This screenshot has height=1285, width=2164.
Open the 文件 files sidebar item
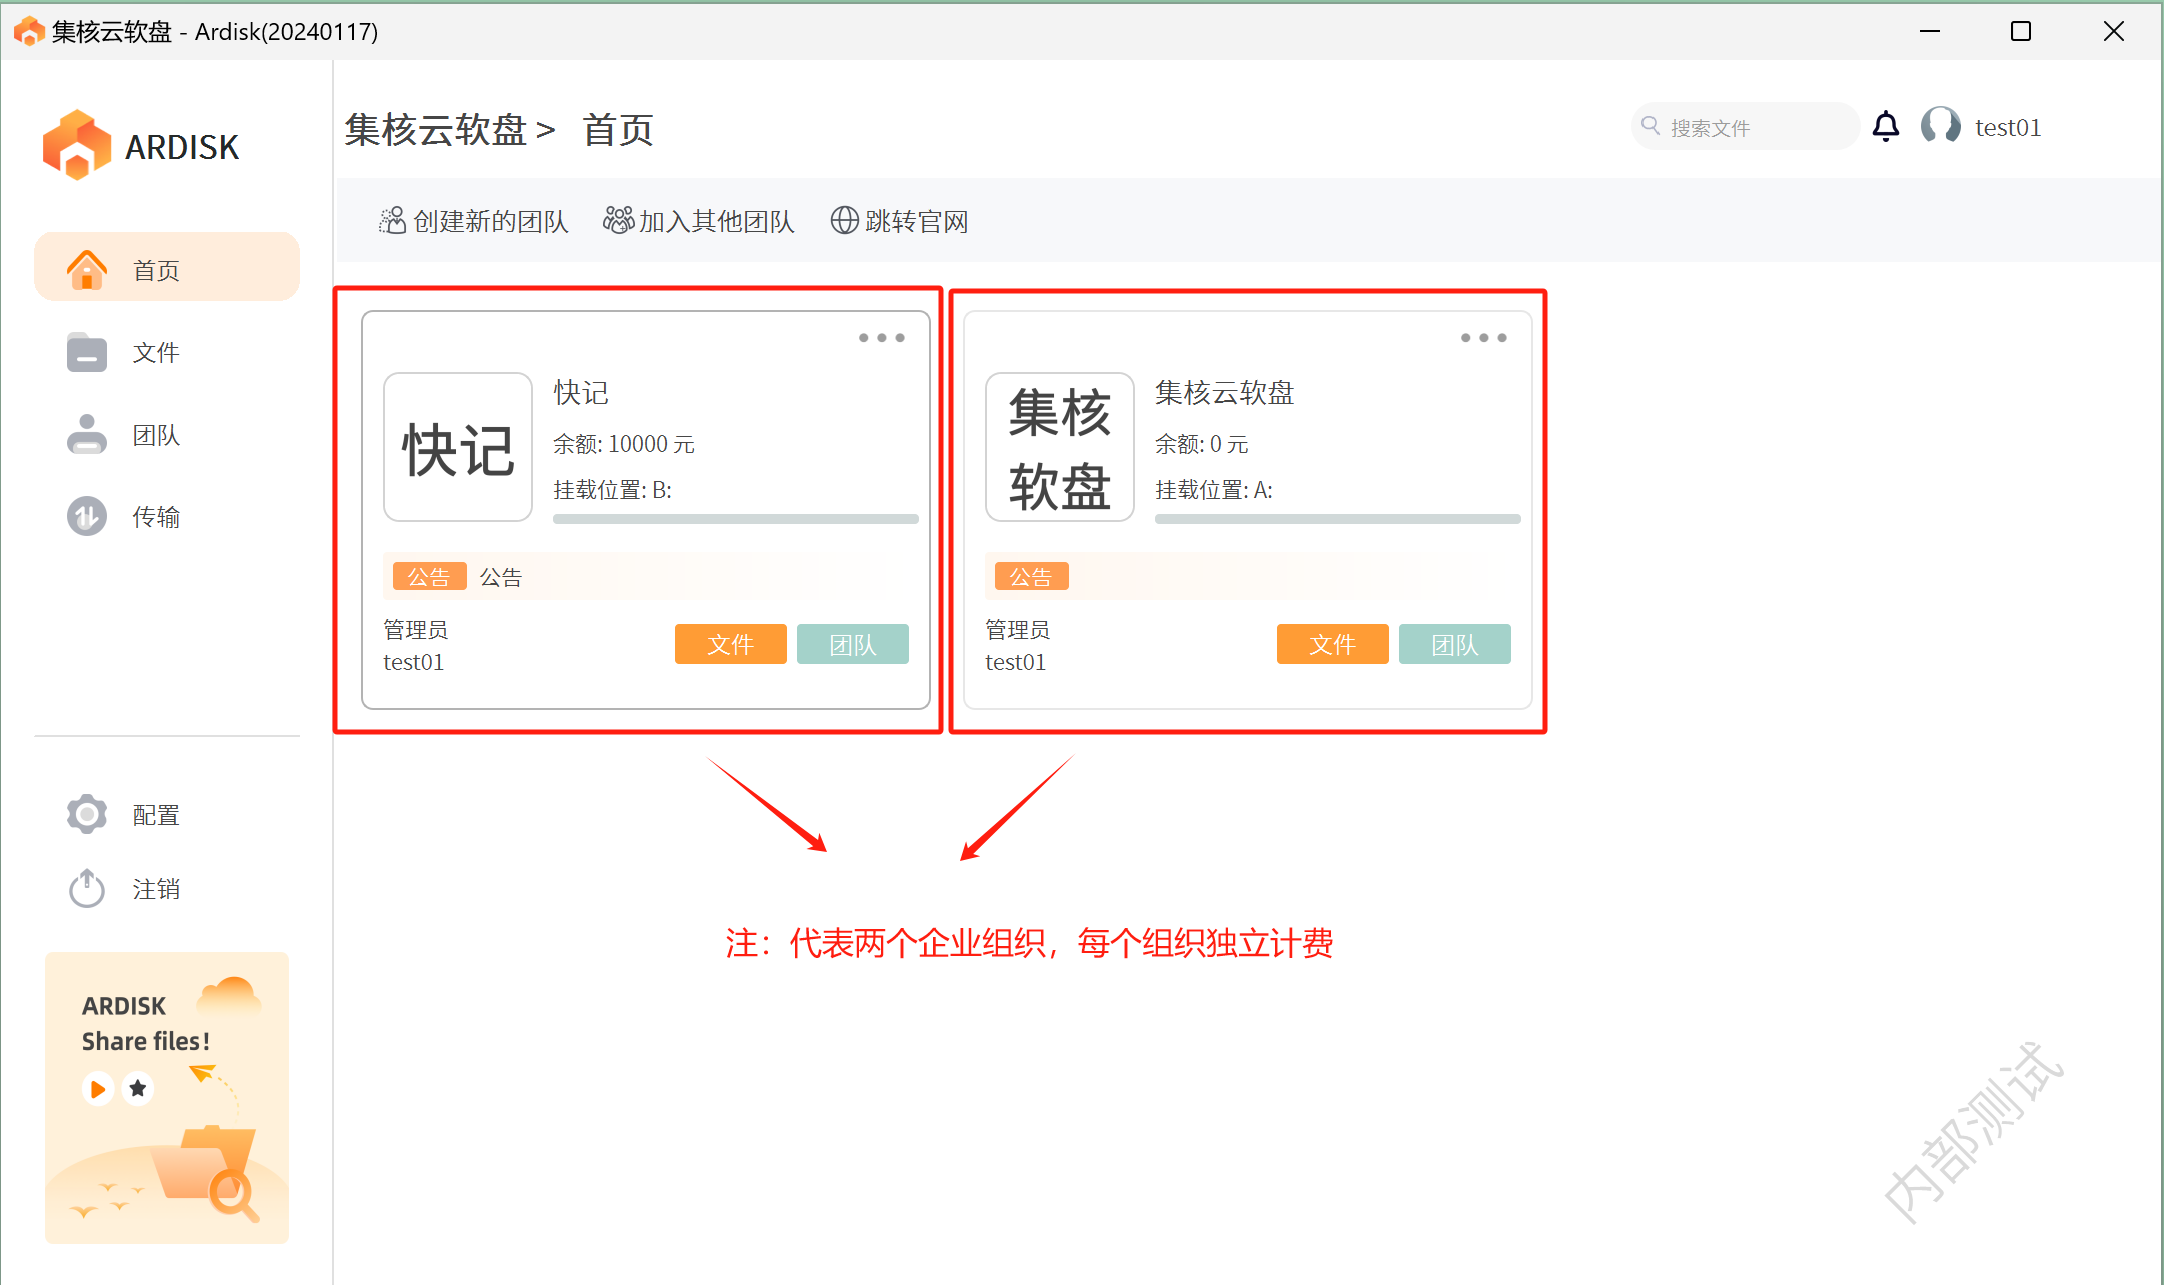pos(155,352)
